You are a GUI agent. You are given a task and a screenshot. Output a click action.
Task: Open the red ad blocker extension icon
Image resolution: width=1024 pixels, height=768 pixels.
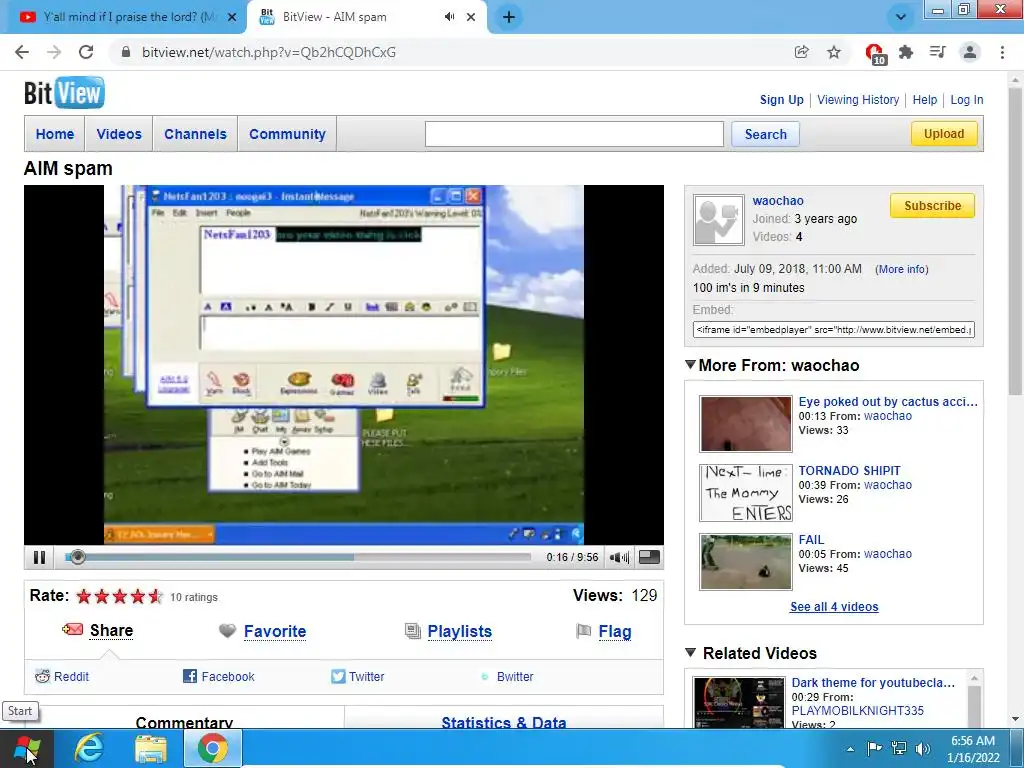[875, 54]
